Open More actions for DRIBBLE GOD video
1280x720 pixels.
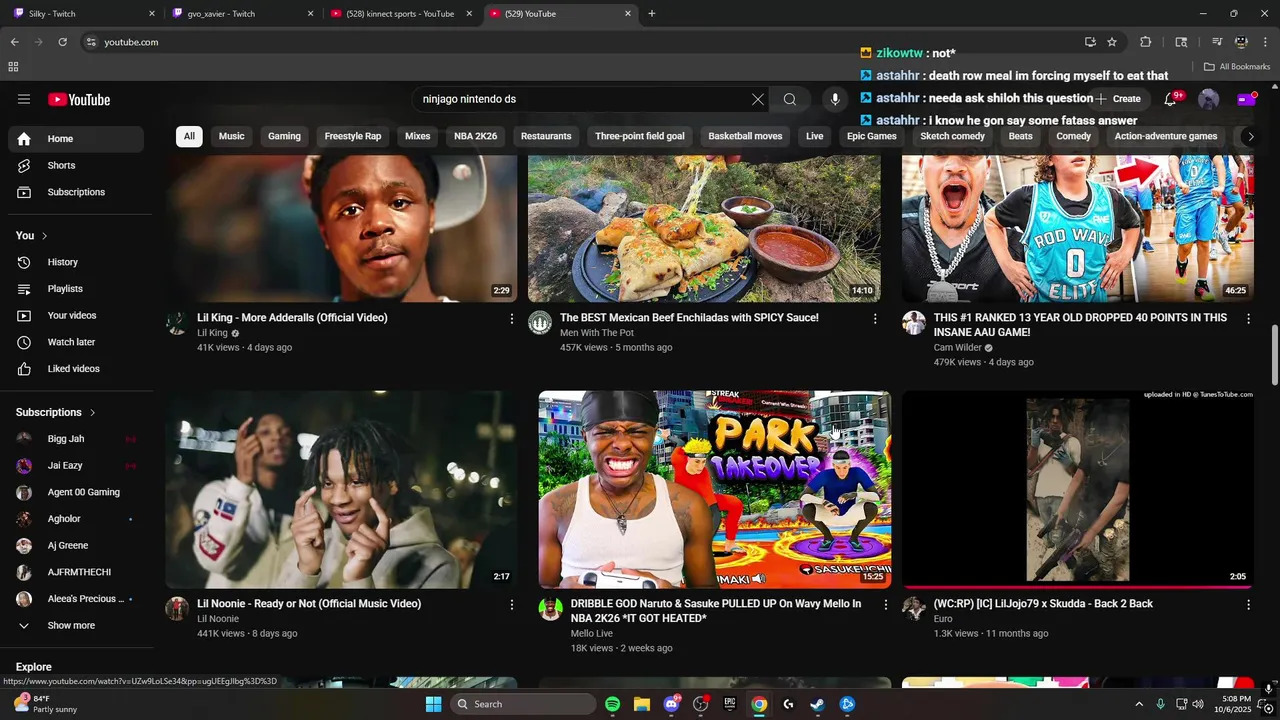tap(885, 604)
